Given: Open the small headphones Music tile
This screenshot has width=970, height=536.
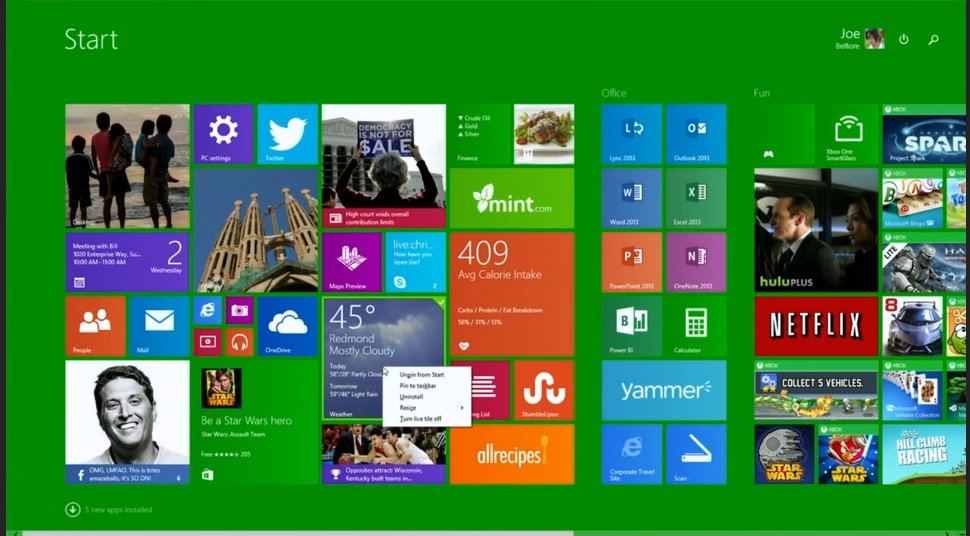Looking at the screenshot, I should pyautogui.click(x=239, y=342).
